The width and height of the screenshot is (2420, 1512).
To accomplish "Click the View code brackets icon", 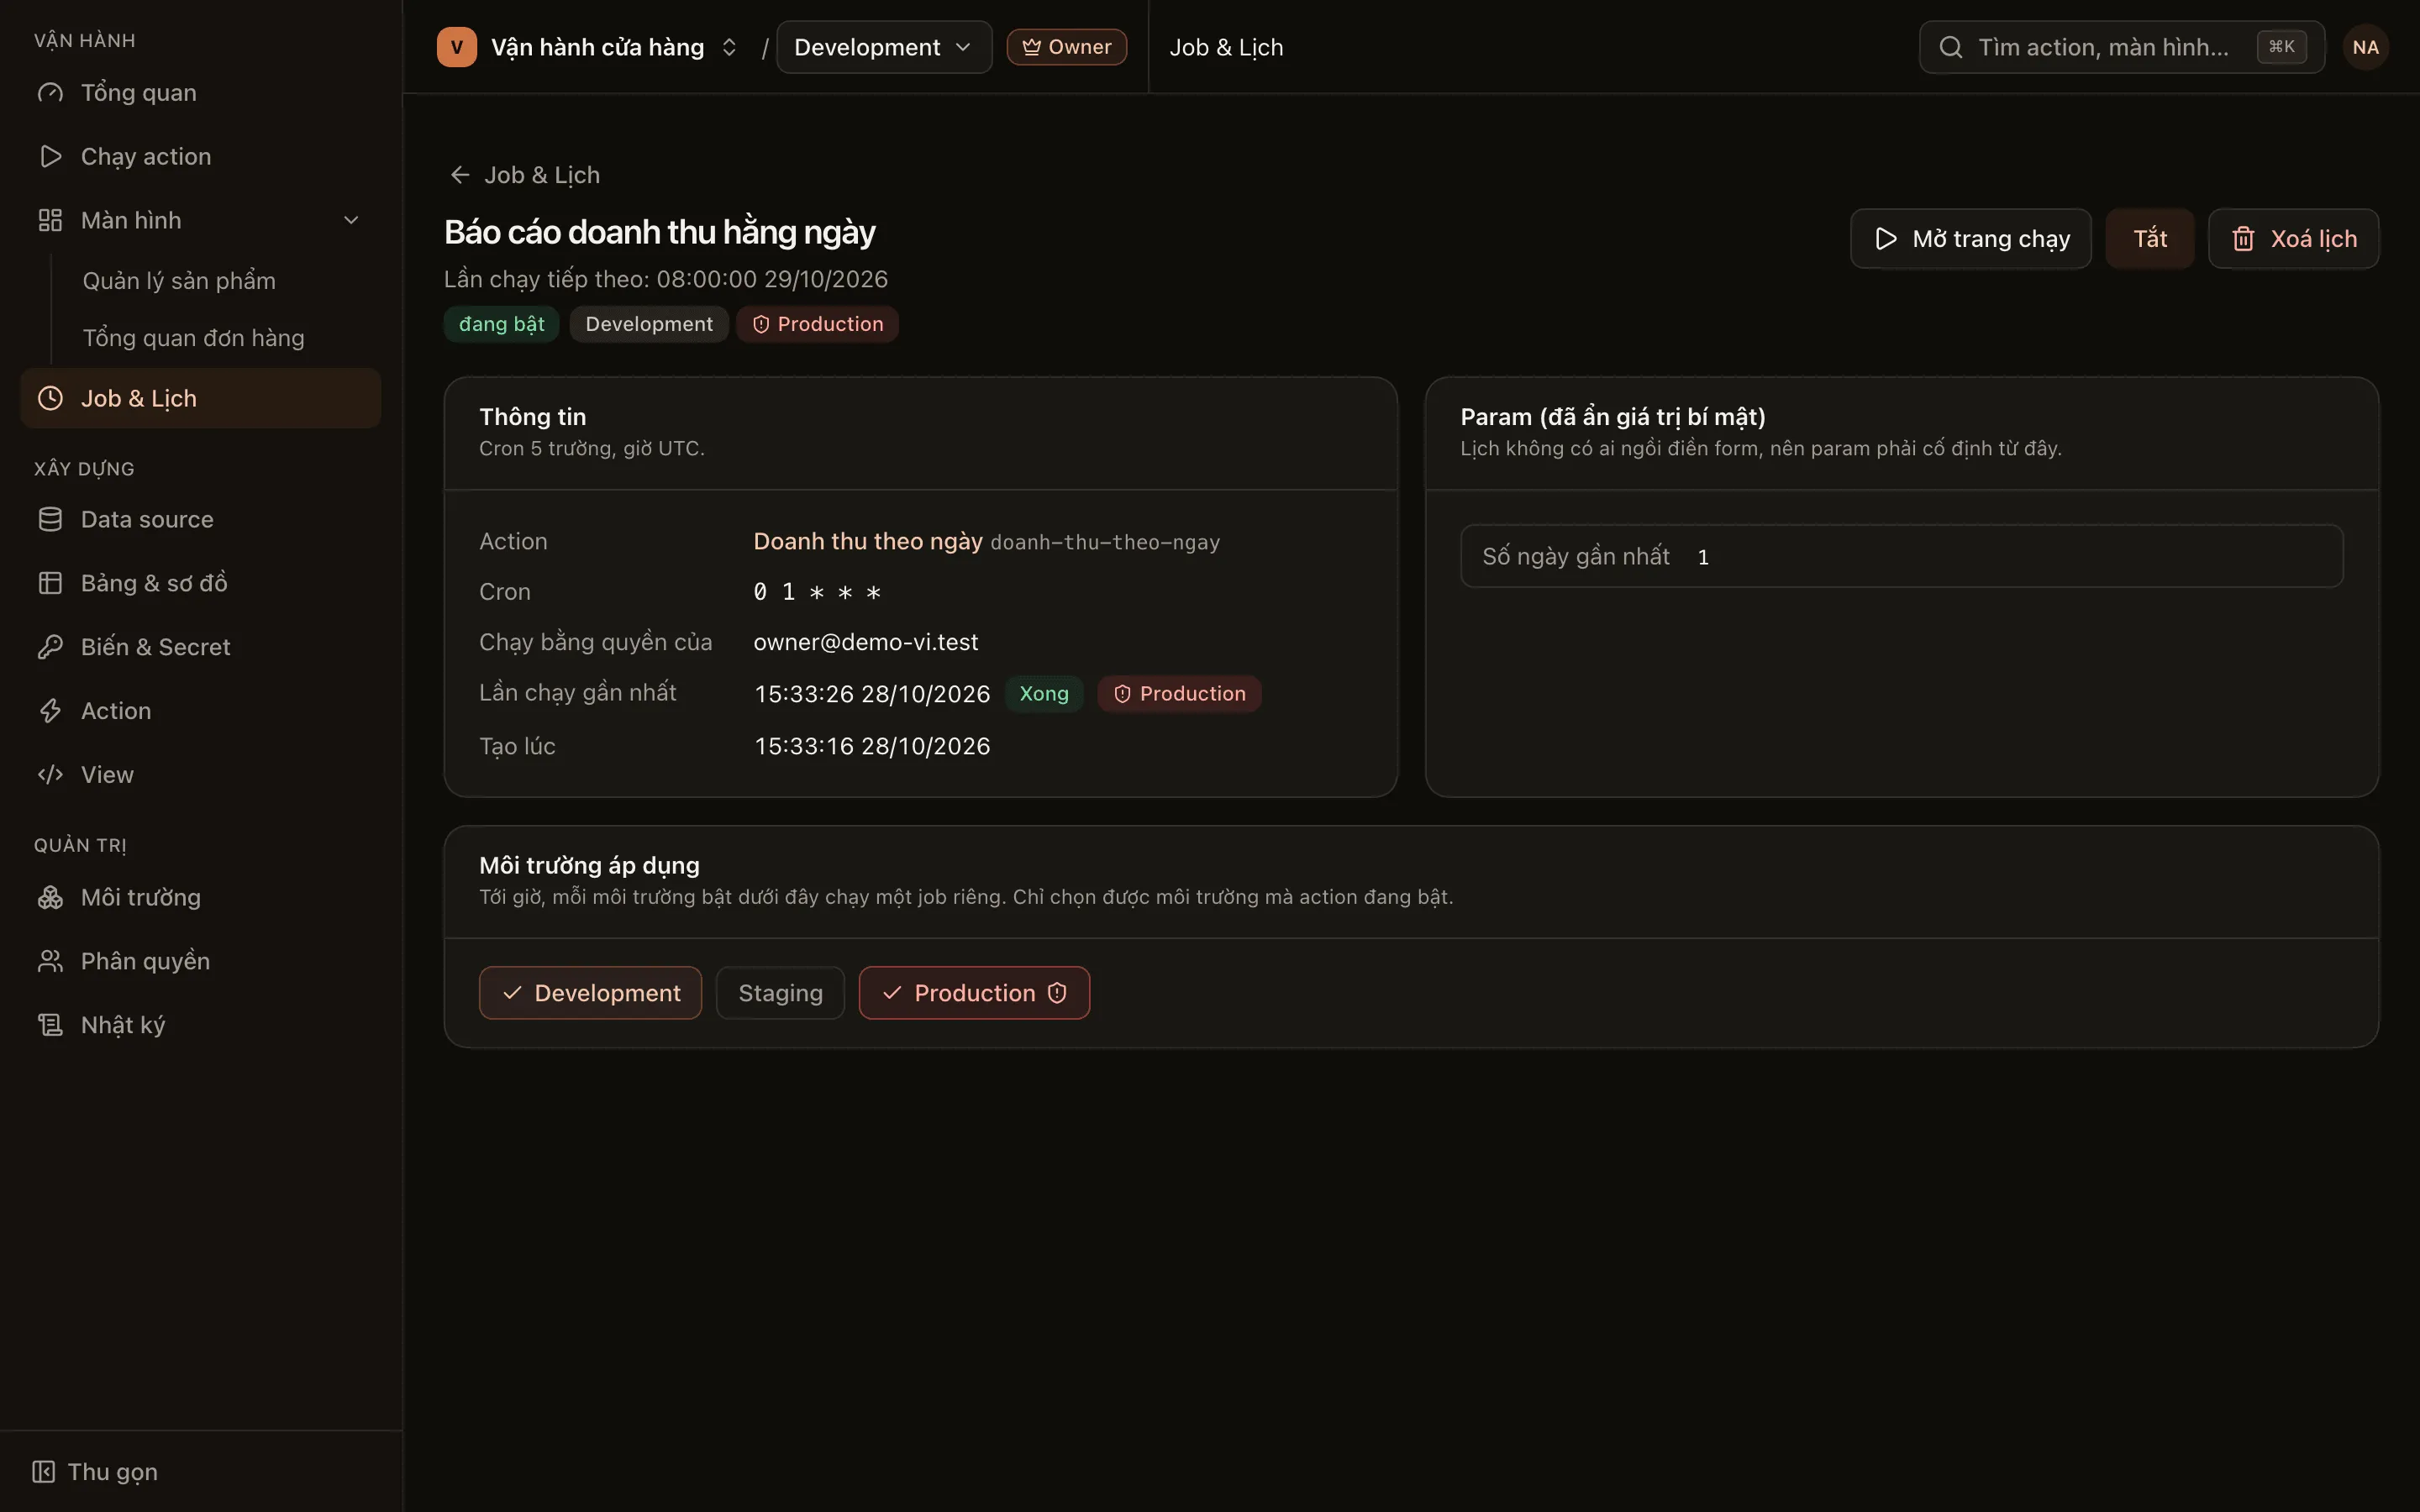I will coord(50,775).
